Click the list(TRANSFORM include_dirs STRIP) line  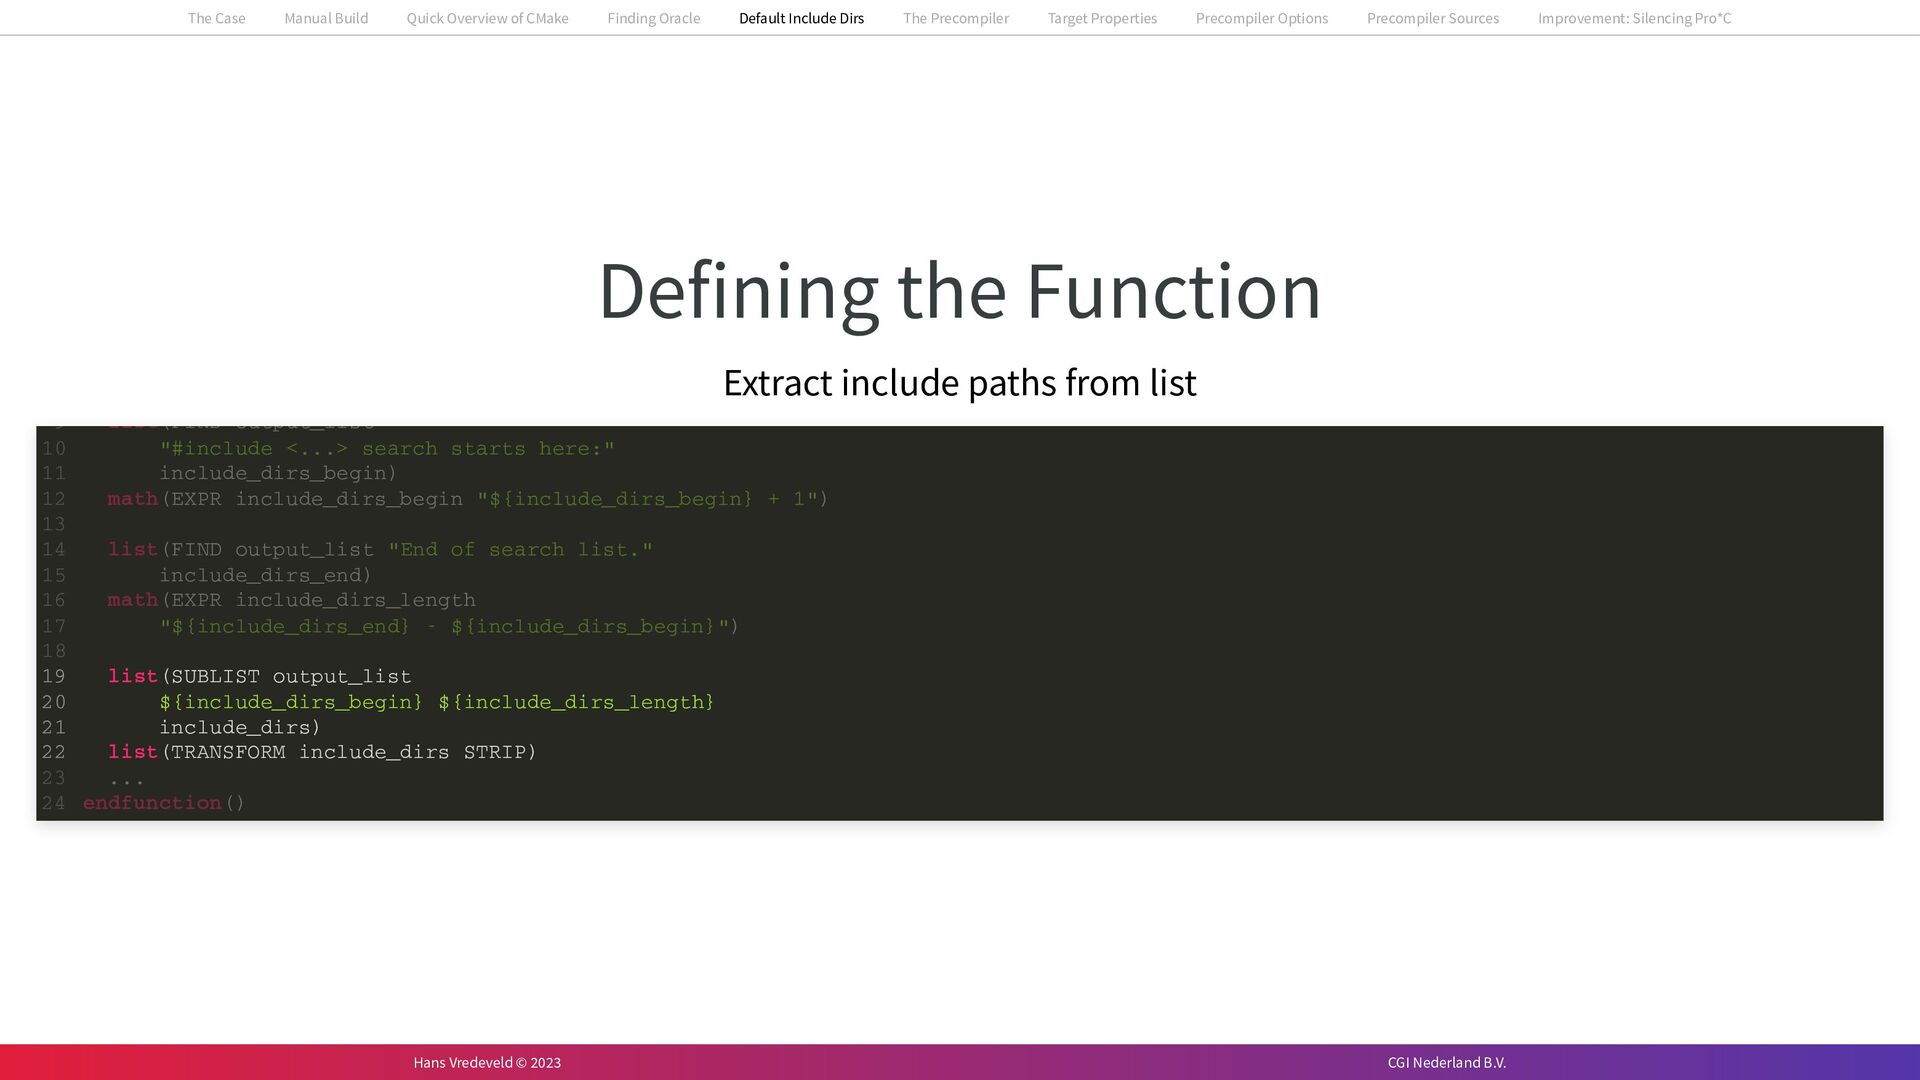pyautogui.click(x=322, y=752)
